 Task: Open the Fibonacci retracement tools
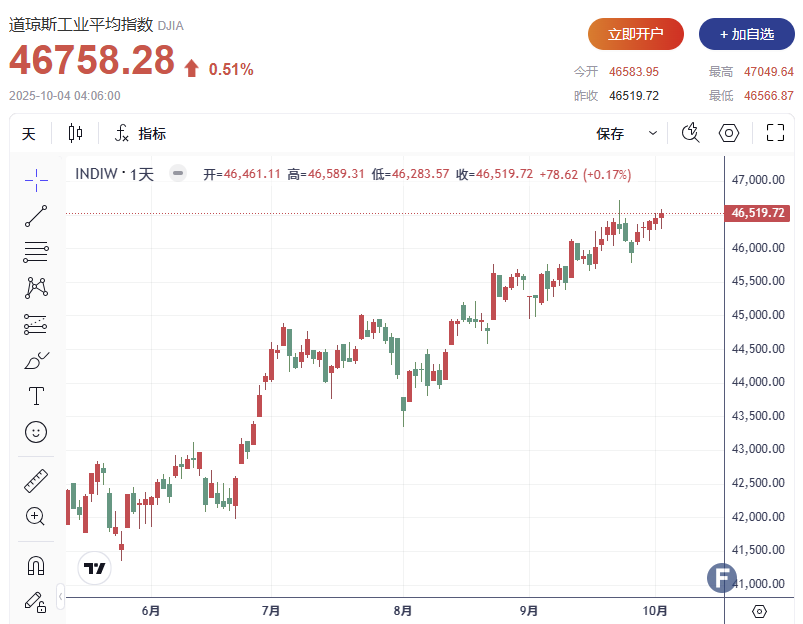point(36,252)
